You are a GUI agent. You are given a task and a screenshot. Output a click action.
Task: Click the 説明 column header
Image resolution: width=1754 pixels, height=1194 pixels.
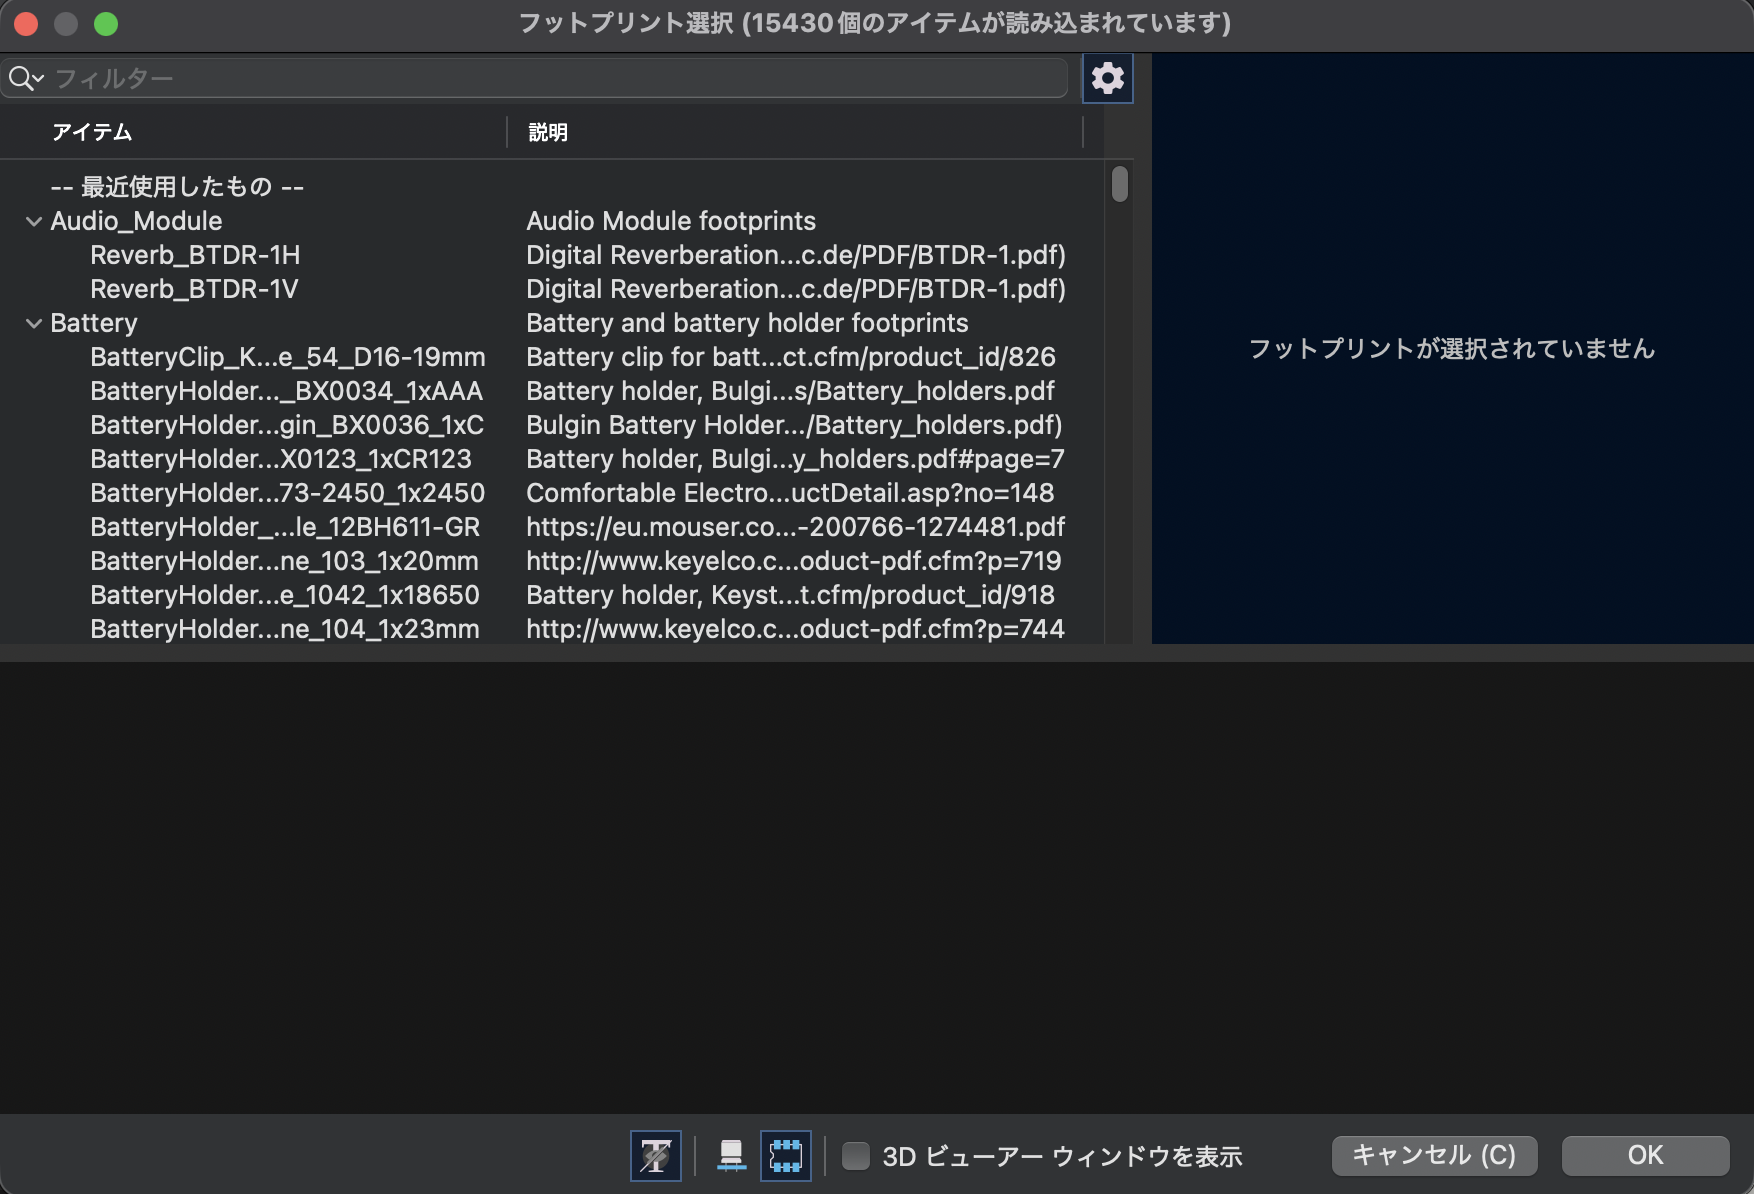[x=548, y=132]
